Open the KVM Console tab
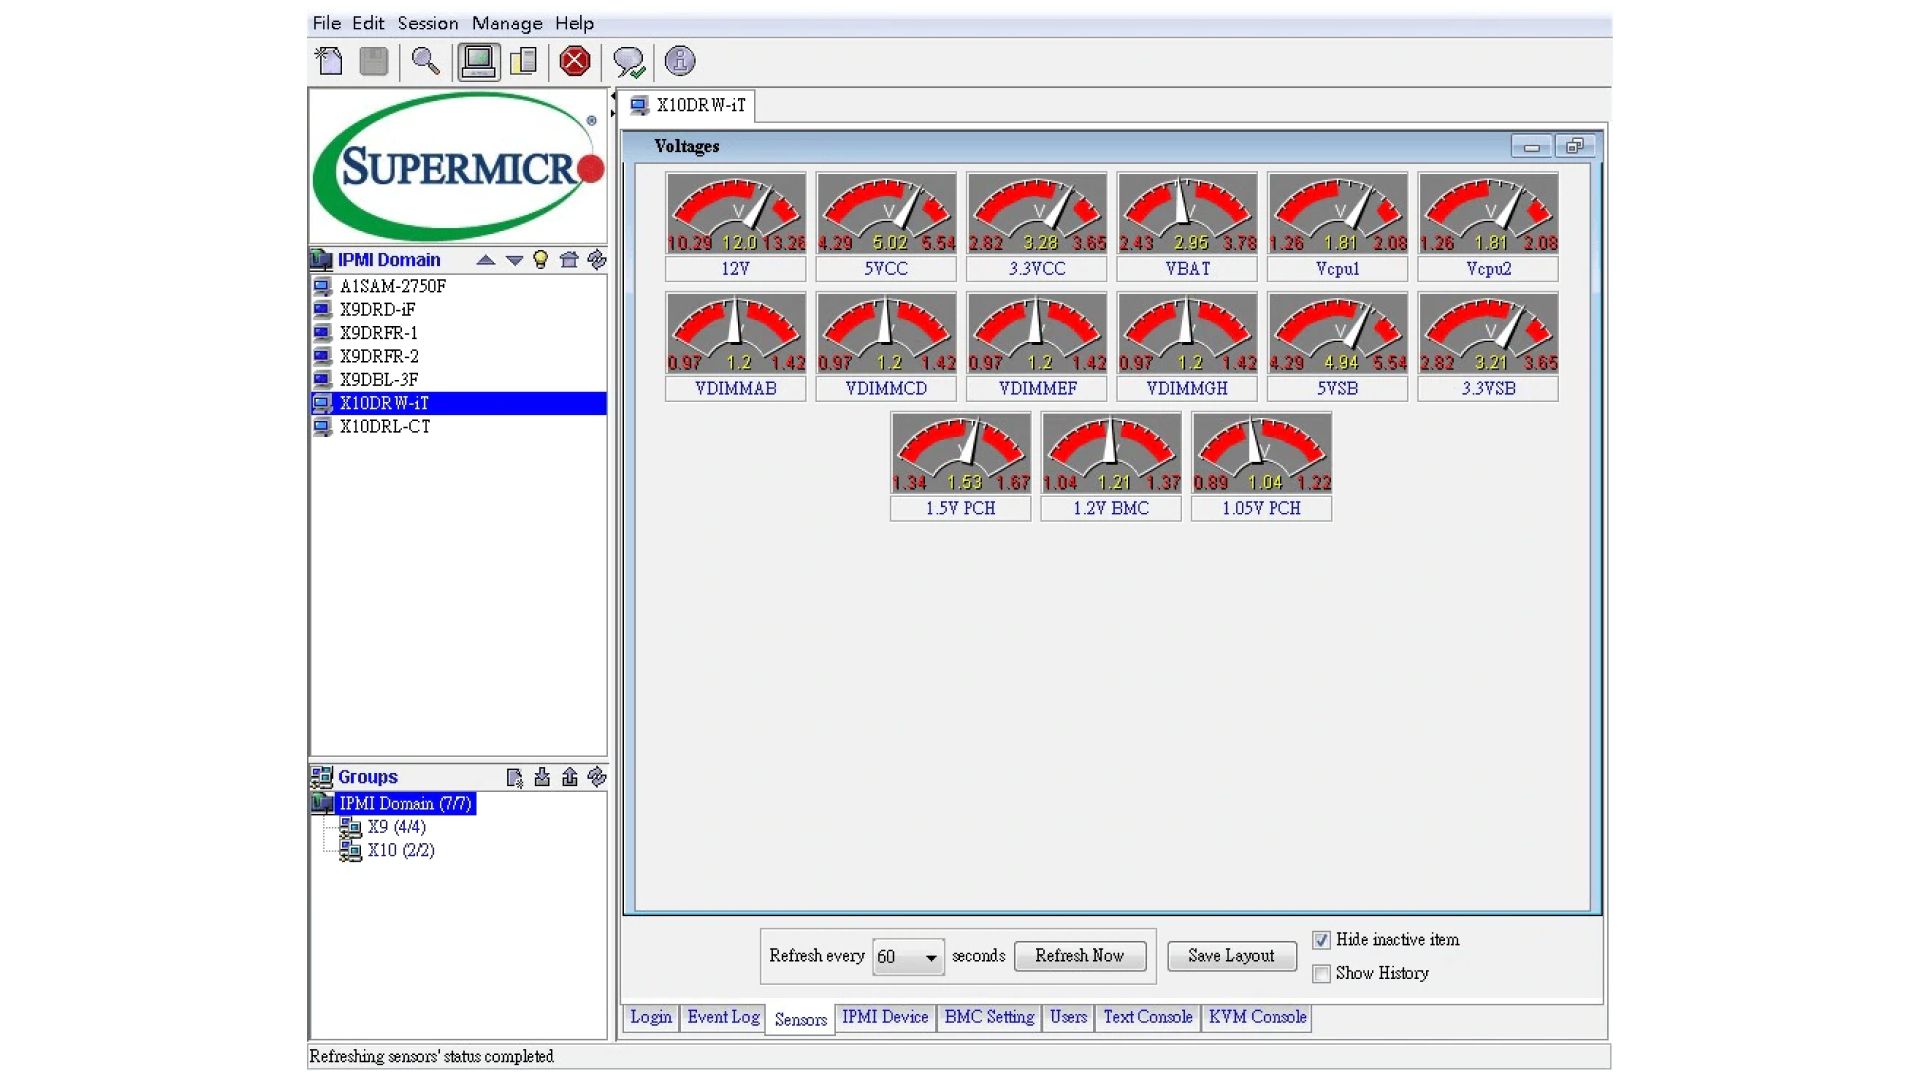The image size is (1920, 1080). click(x=1257, y=1017)
